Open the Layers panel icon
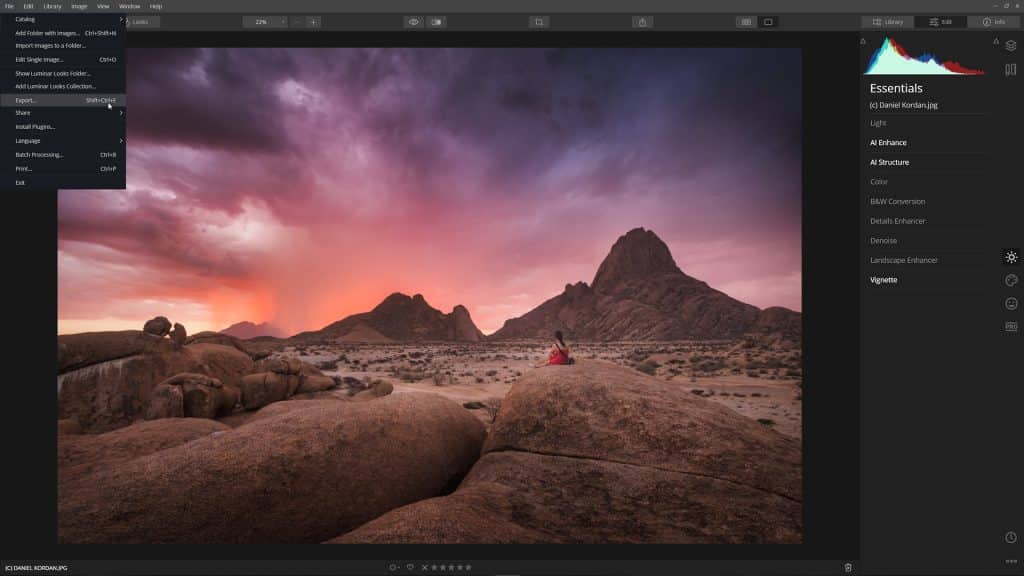The height and width of the screenshot is (576, 1024). tap(1012, 44)
